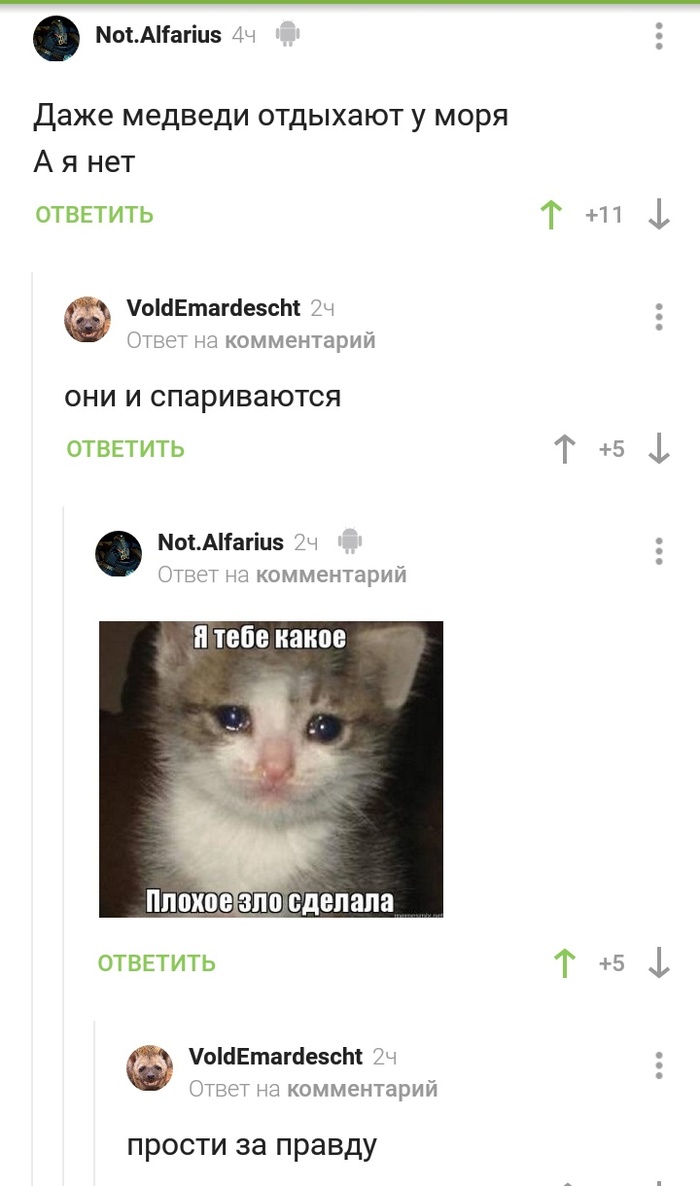Open Not.Alfarius profile from top comment avatar
700x1186 pixels.
(x=57, y=38)
